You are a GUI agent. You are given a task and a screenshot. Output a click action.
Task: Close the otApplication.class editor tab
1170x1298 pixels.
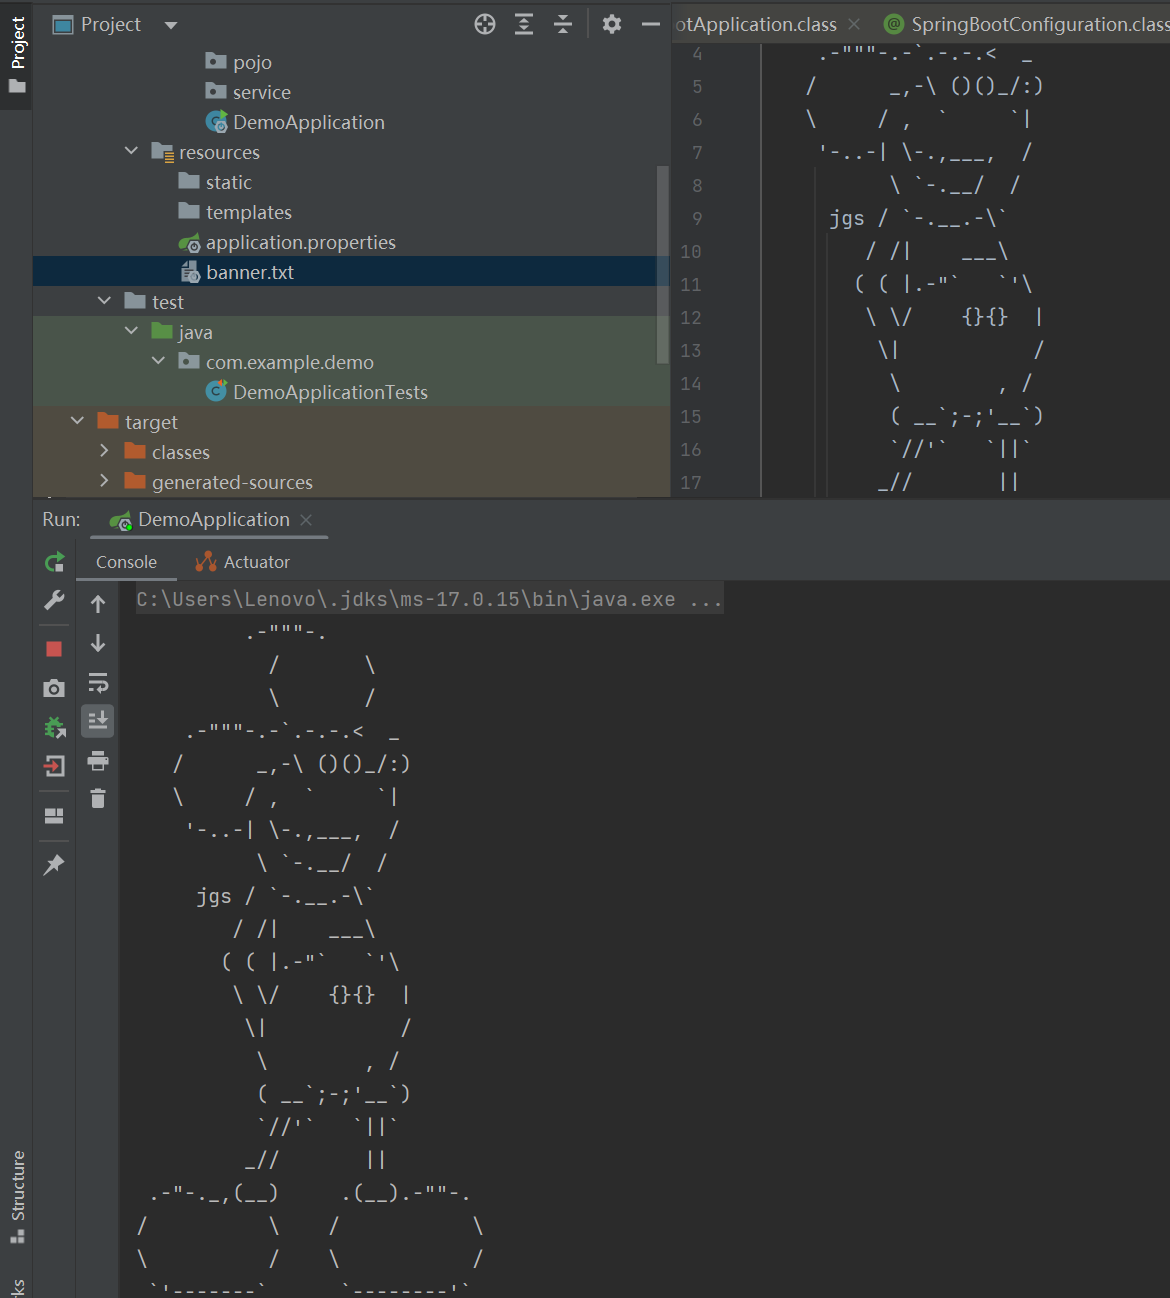click(x=854, y=24)
